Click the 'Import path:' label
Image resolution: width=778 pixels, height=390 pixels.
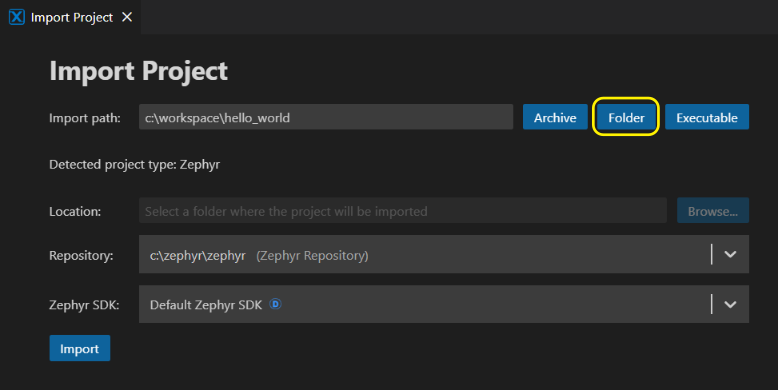pos(85,118)
